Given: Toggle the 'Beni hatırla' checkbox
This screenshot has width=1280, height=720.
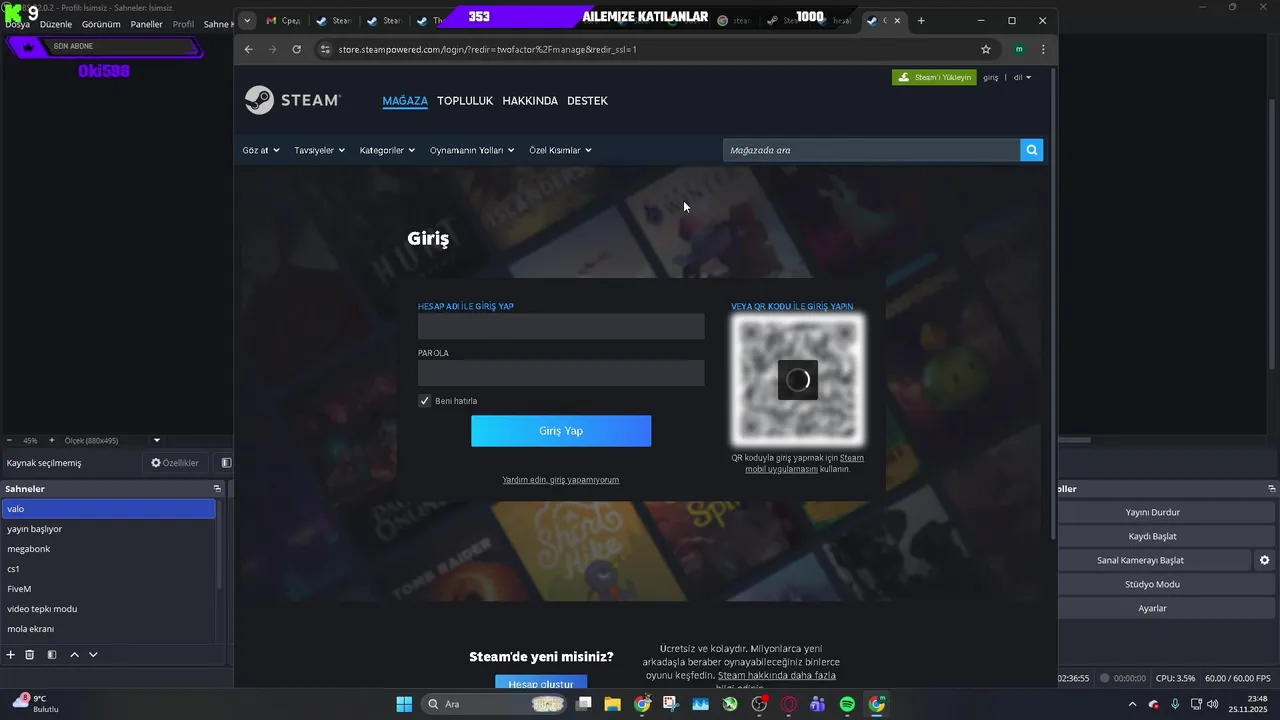Looking at the screenshot, I should [424, 401].
